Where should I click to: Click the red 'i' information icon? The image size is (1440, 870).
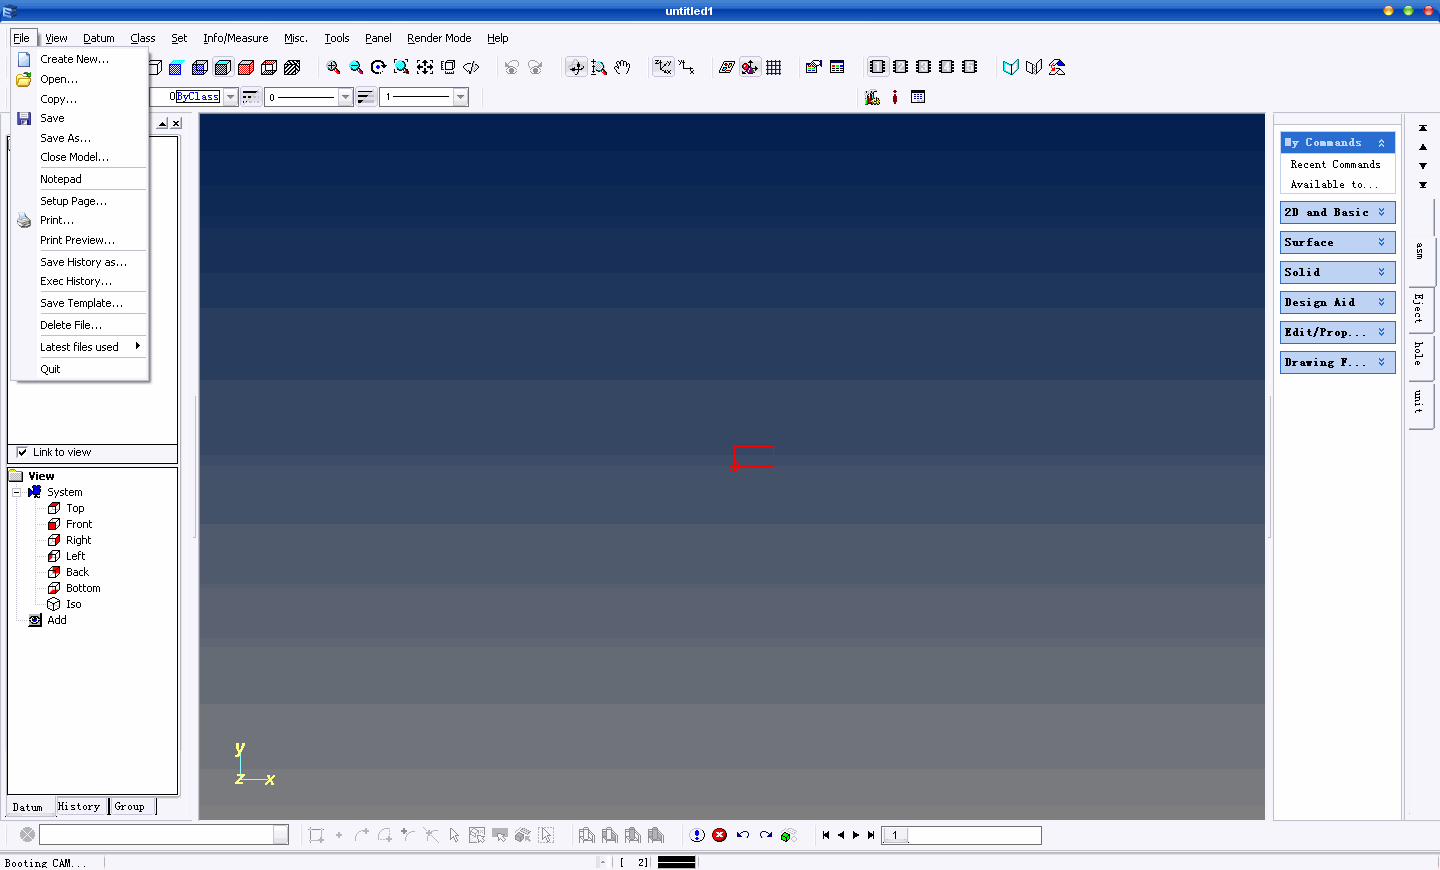click(895, 97)
